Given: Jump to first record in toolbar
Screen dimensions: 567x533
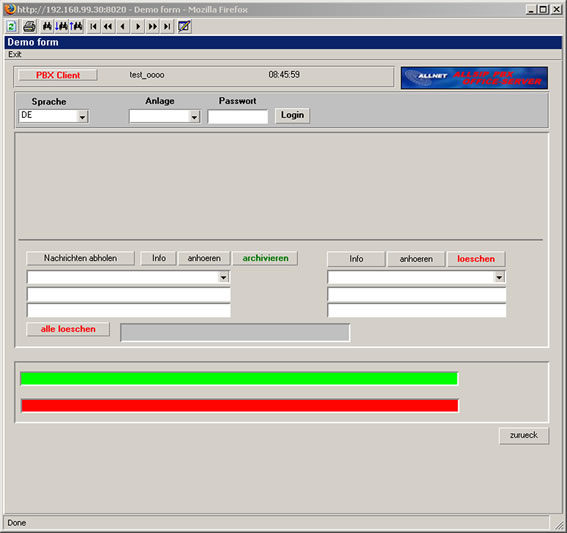Looking at the screenshot, I should [x=93, y=26].
